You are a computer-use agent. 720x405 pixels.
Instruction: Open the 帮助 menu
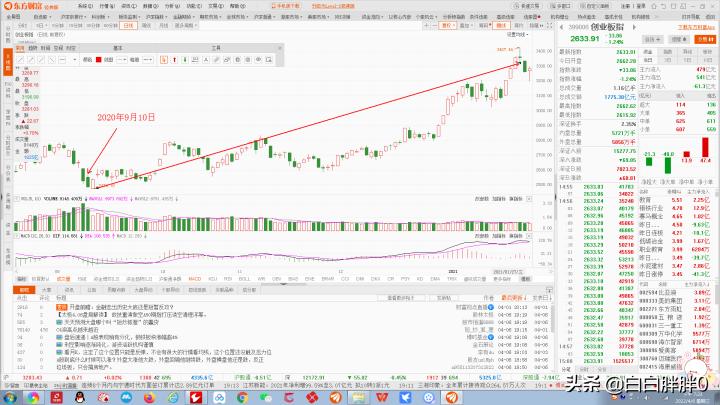(x=237, y=6)
